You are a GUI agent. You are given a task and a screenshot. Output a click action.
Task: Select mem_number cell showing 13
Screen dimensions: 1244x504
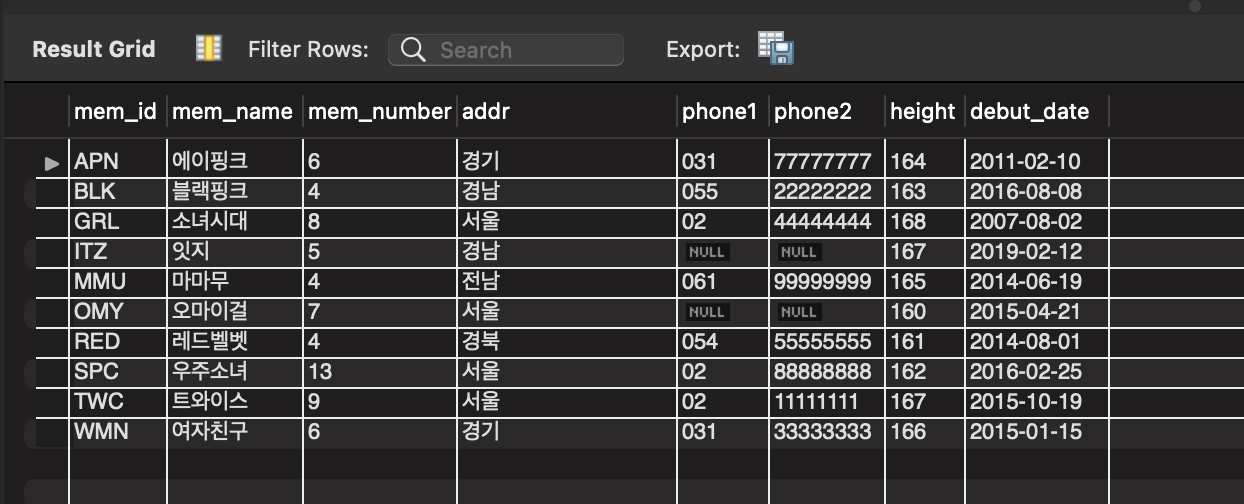pyautogui.click(x=379, y=372)
